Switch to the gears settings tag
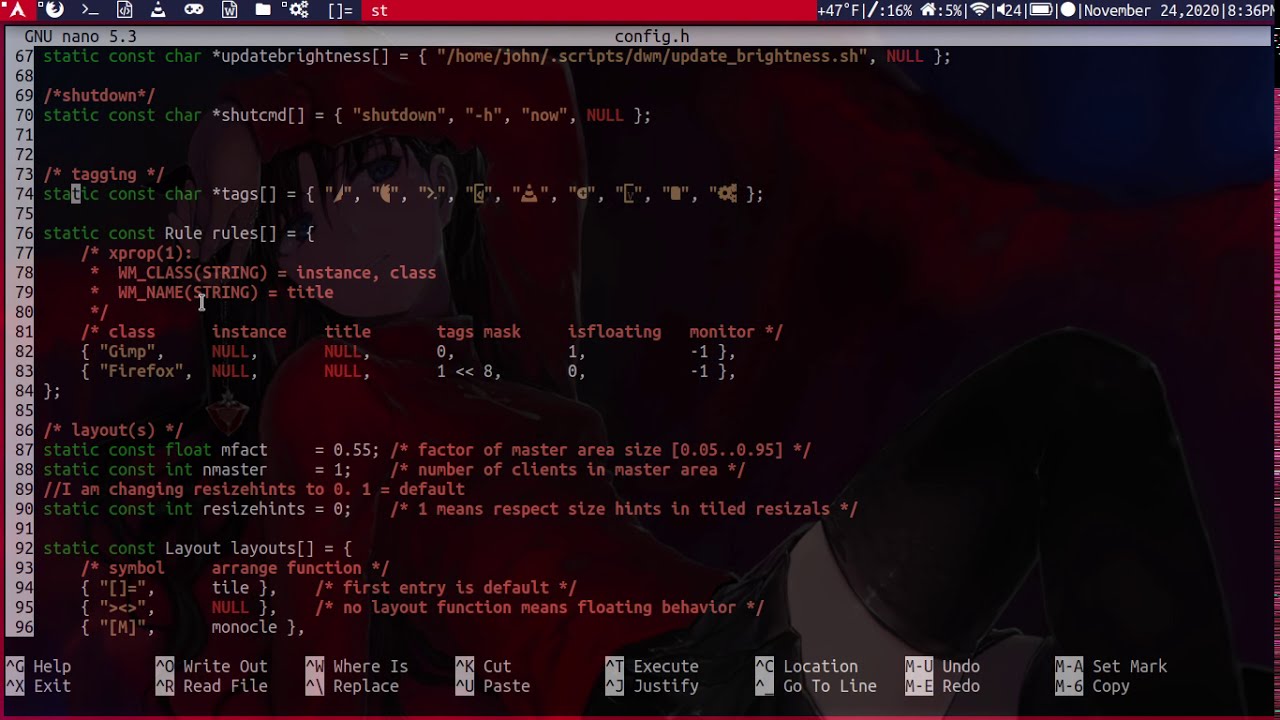 coord(298,10)
